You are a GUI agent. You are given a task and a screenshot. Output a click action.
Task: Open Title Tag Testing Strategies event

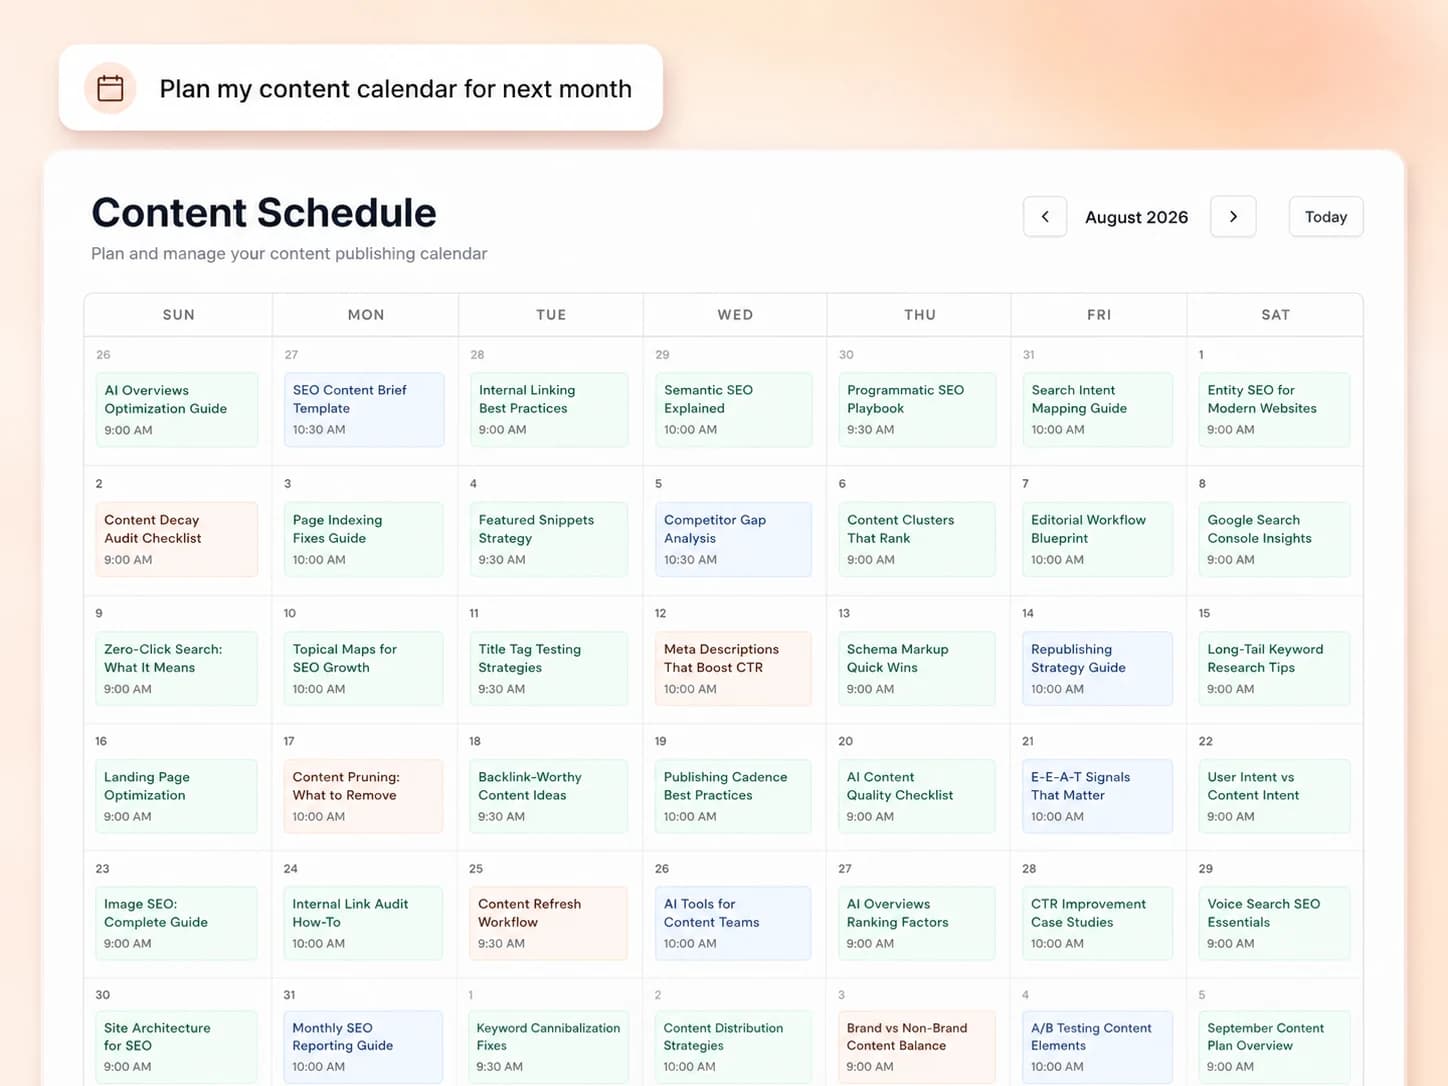(x=549, y=669)
